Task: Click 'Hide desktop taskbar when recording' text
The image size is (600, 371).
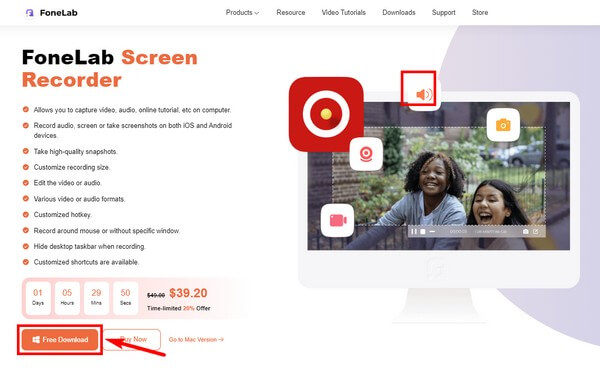Action: [x=89, y=246]
